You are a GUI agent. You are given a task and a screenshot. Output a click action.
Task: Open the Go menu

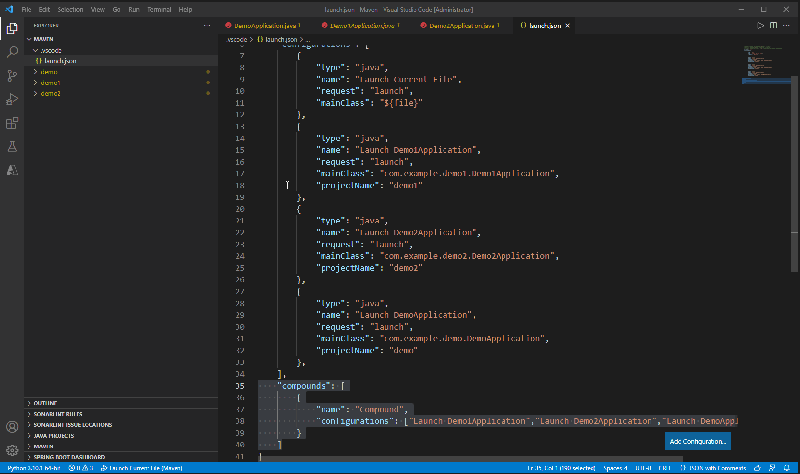(116, 9)
